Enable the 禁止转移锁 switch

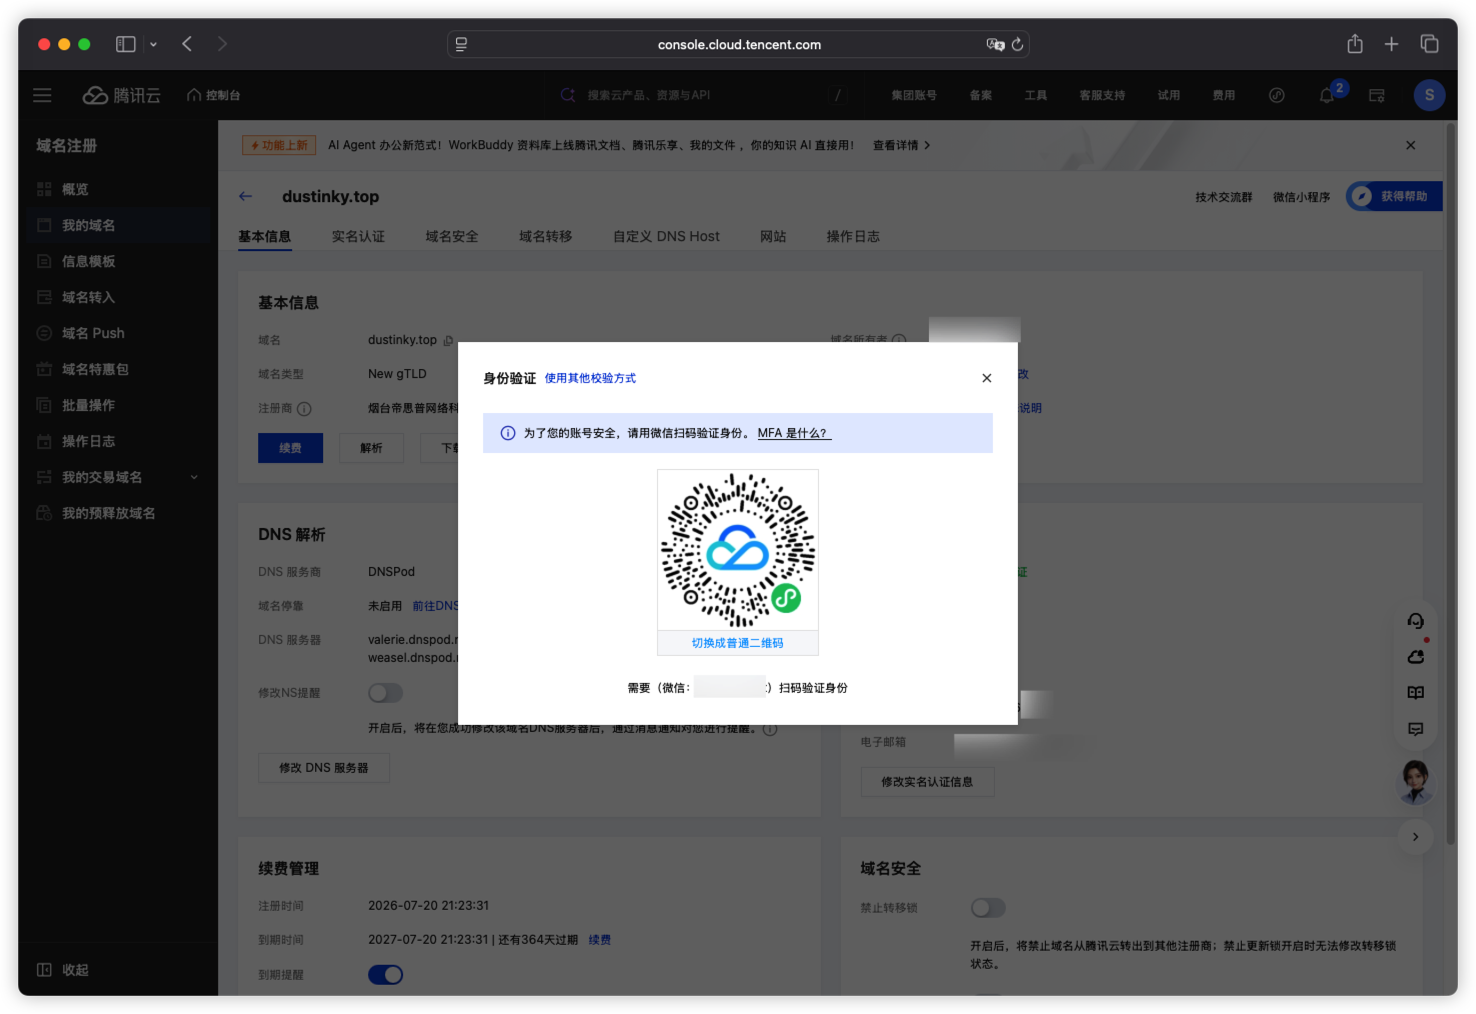coord(988,907)
